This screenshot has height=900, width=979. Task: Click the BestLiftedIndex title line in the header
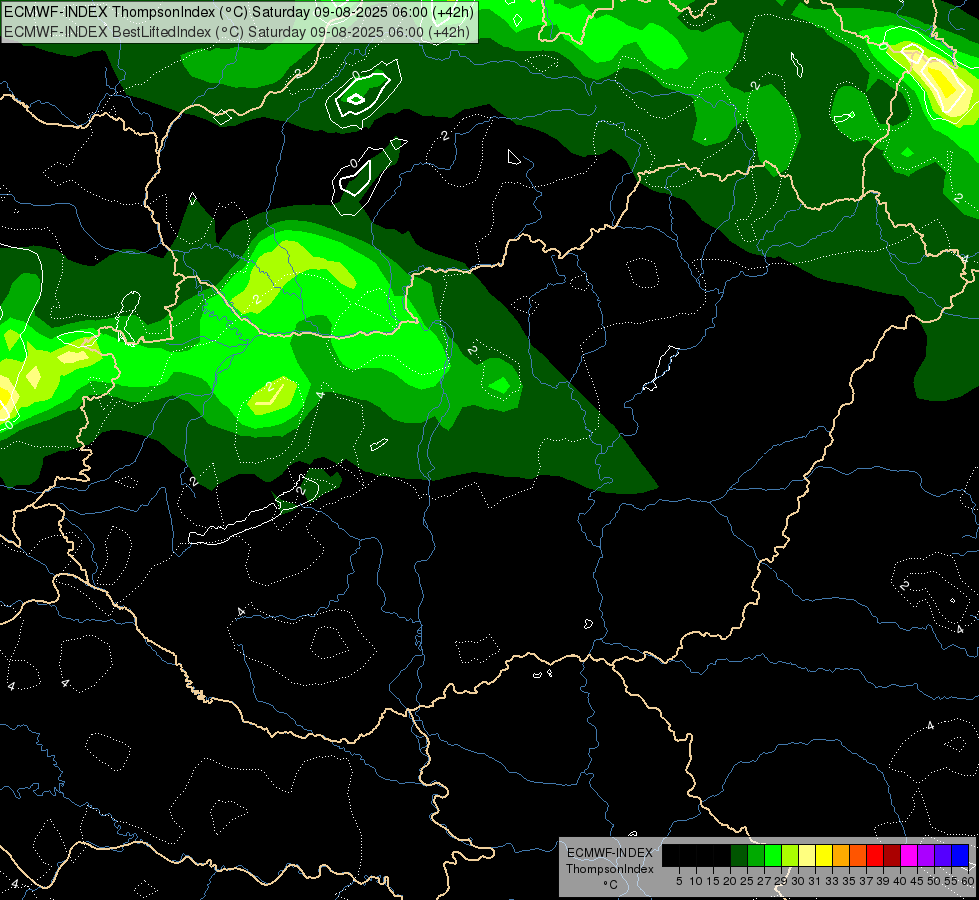tap(237, 31)
